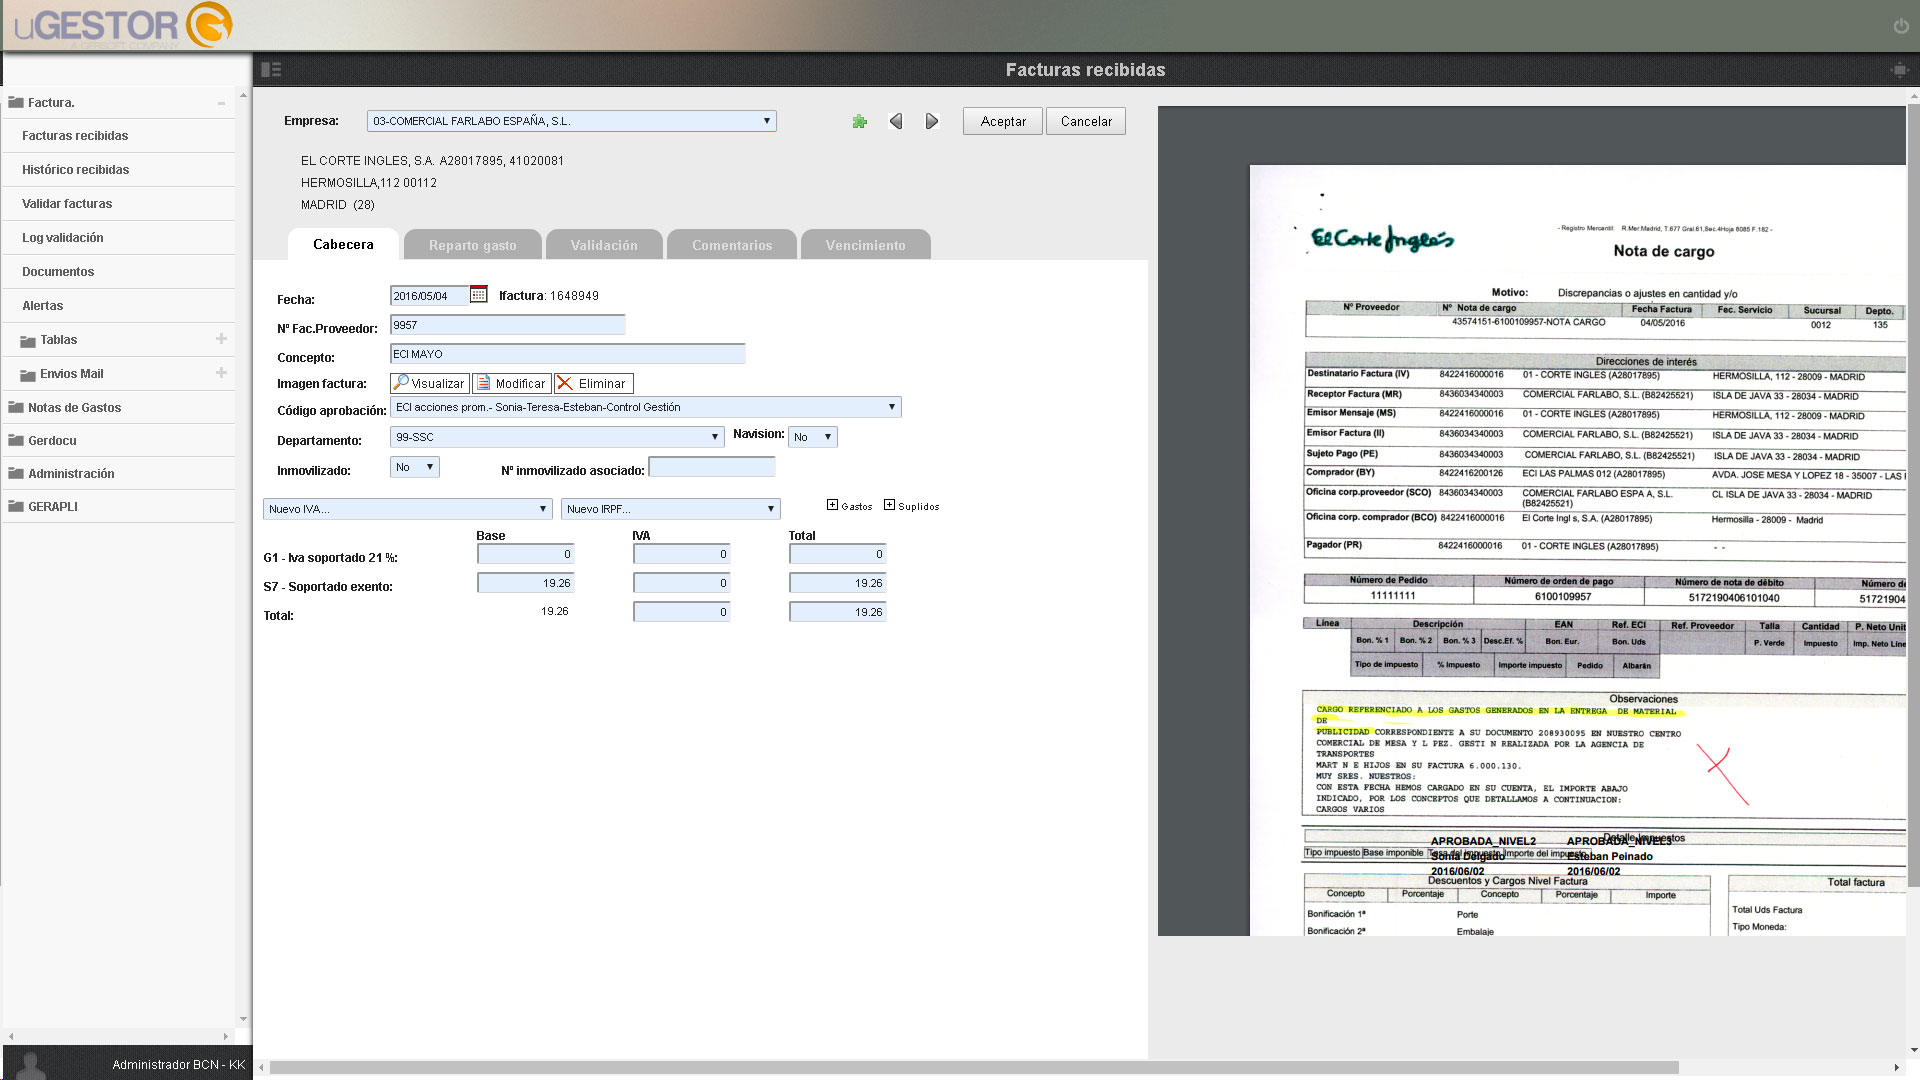Image resolution: width=1920 pixels, height=1080 pixels.
Task: Open the calendar date picker icon
Action: [x=479, y=294]
